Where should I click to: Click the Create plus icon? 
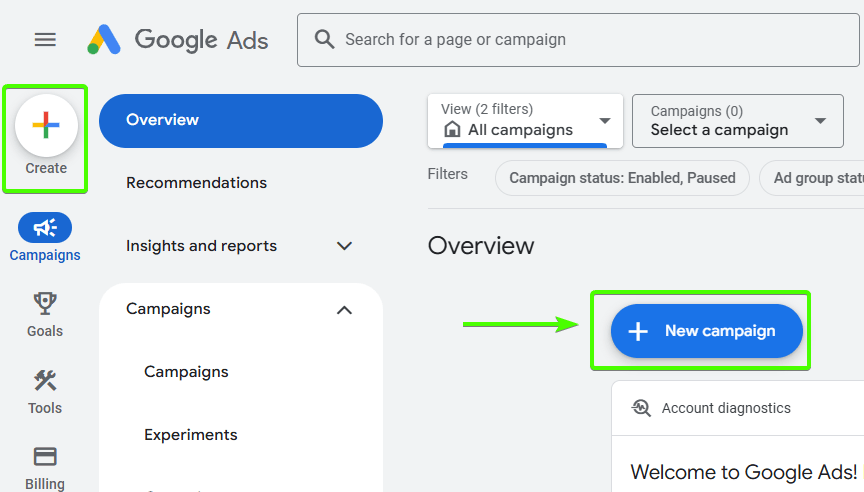(46, 126)
